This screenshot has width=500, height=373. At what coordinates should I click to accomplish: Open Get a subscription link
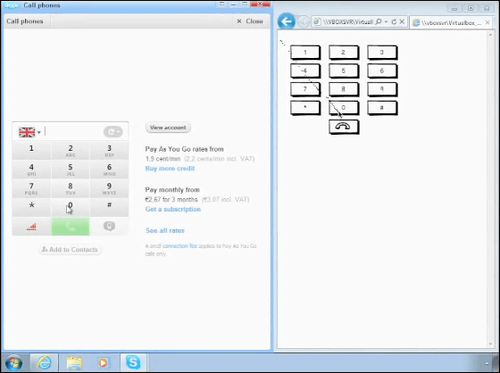[x=173, y=209]
